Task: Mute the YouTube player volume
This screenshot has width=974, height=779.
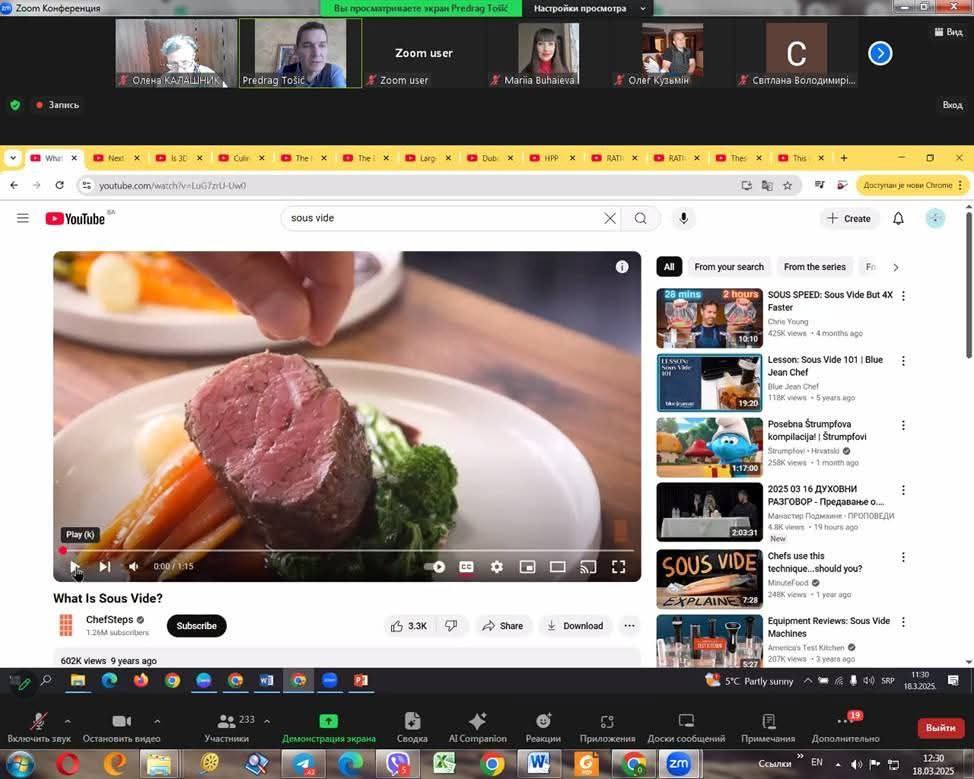Action: [134, 567]
